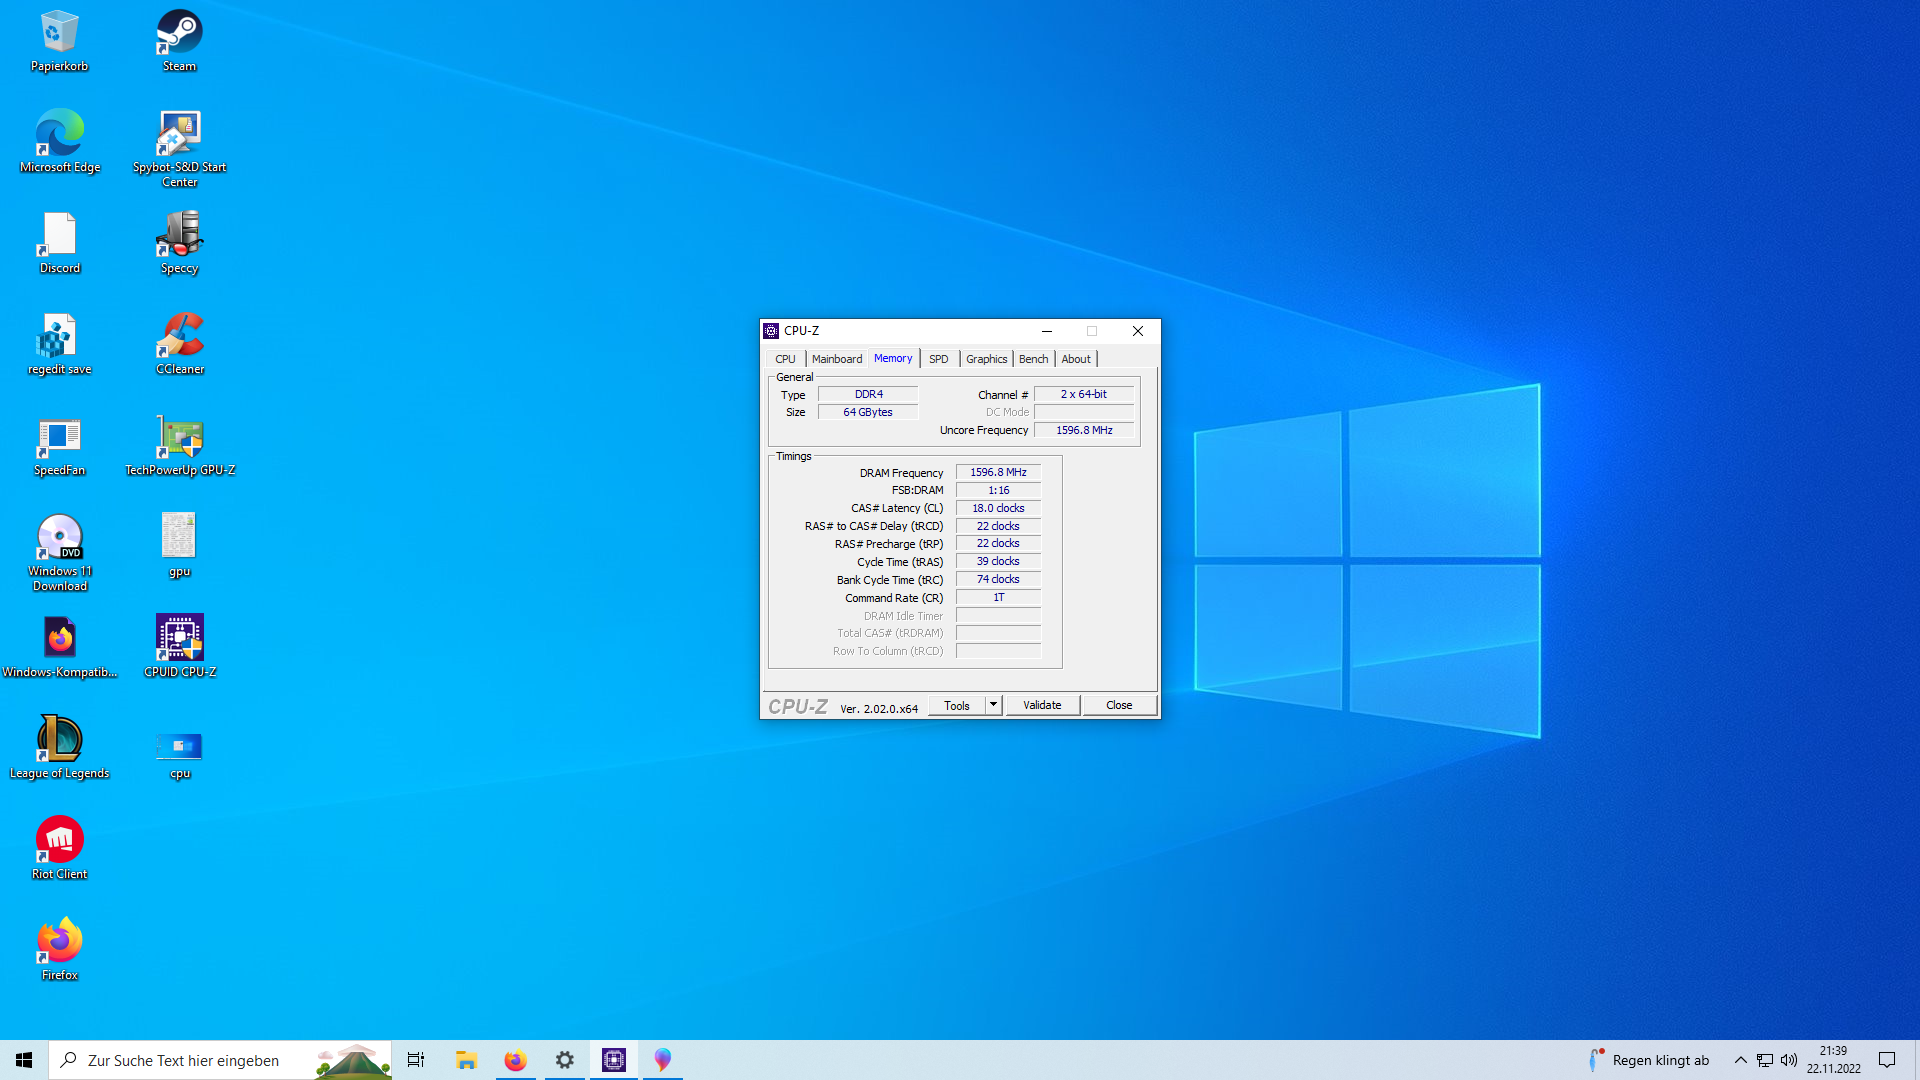1920x1080 pixels.
Task: Open Firefox from the taskbar
Action: pos(515,1060)
